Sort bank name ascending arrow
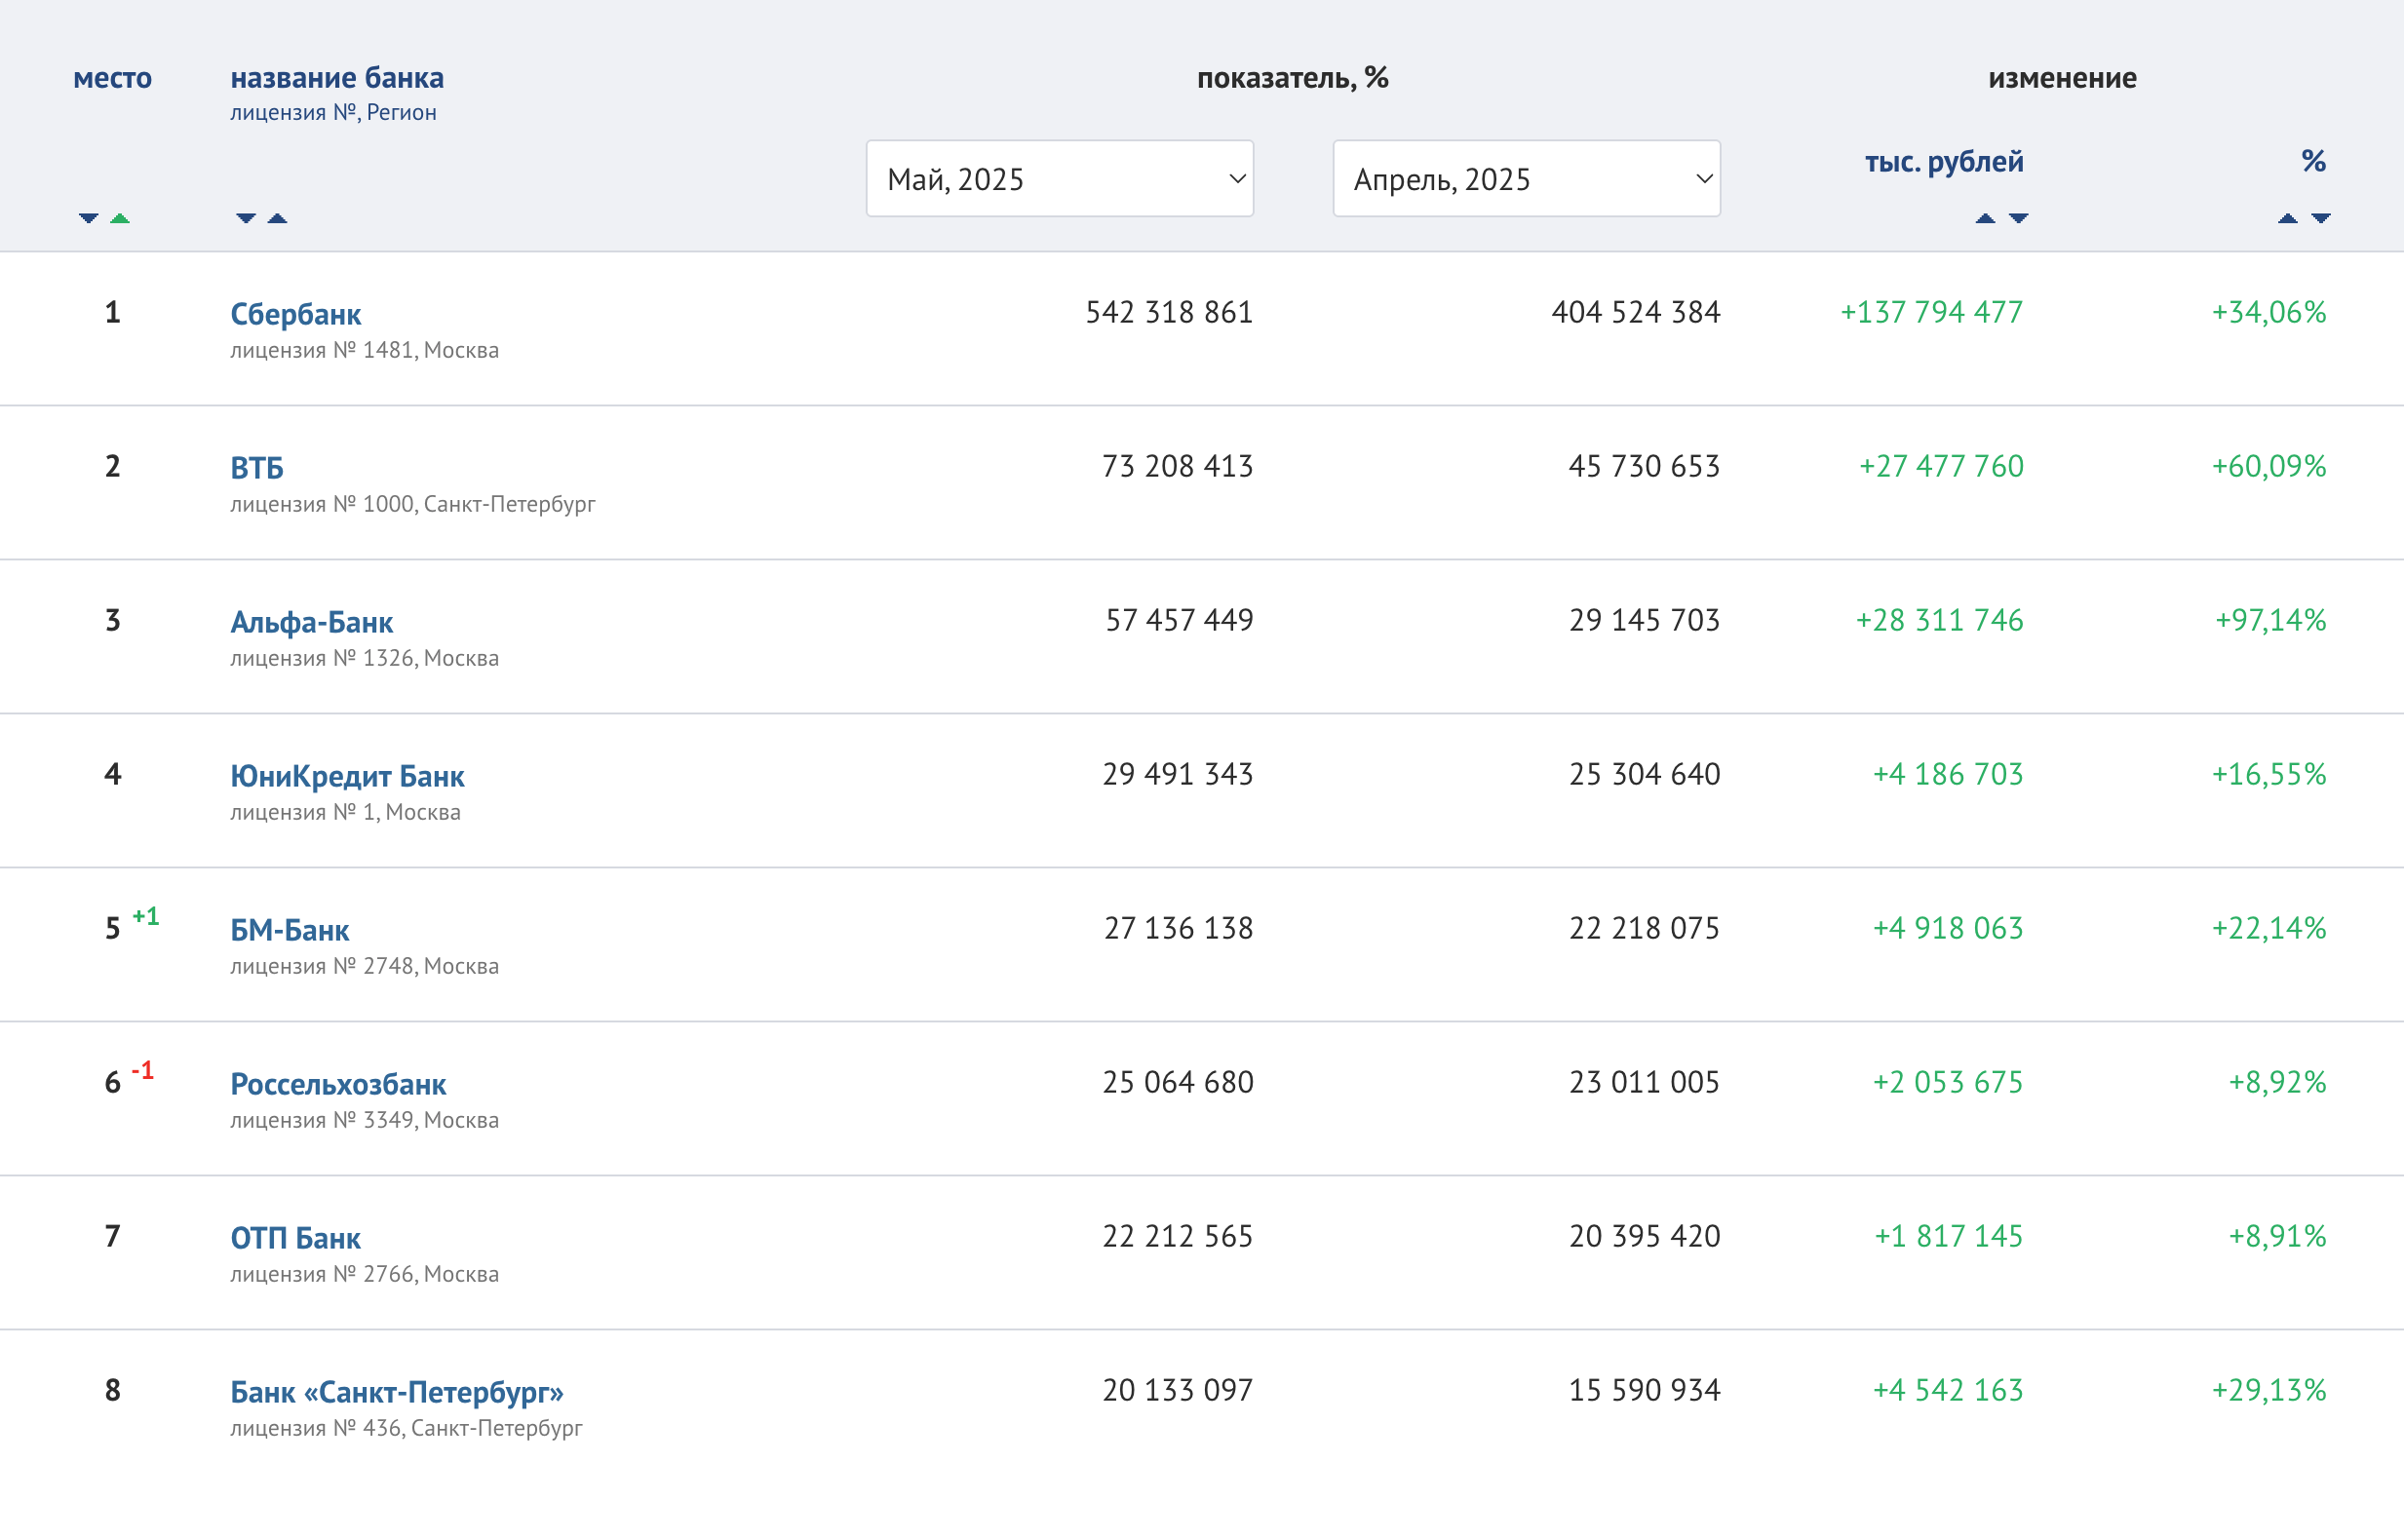This screenshot has height=1540, width=2404. [x=278, y=218]
